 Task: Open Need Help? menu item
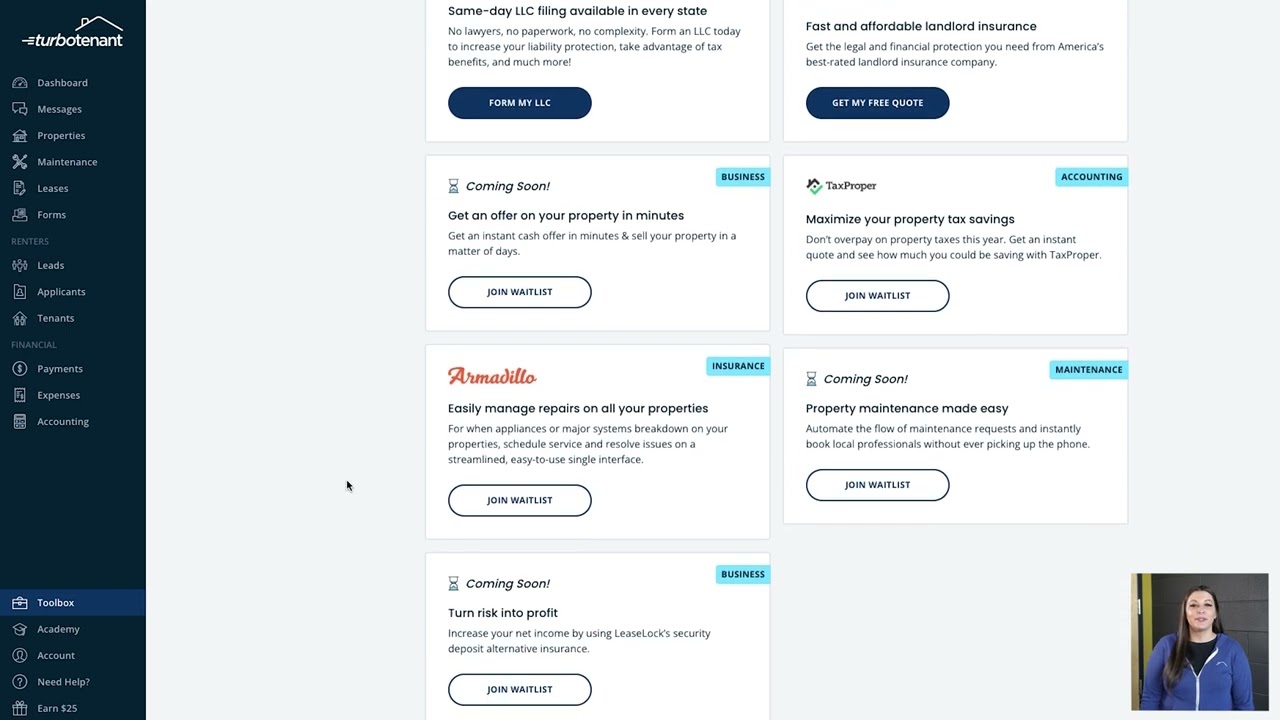pyautogui.click(x=63, y=682)
